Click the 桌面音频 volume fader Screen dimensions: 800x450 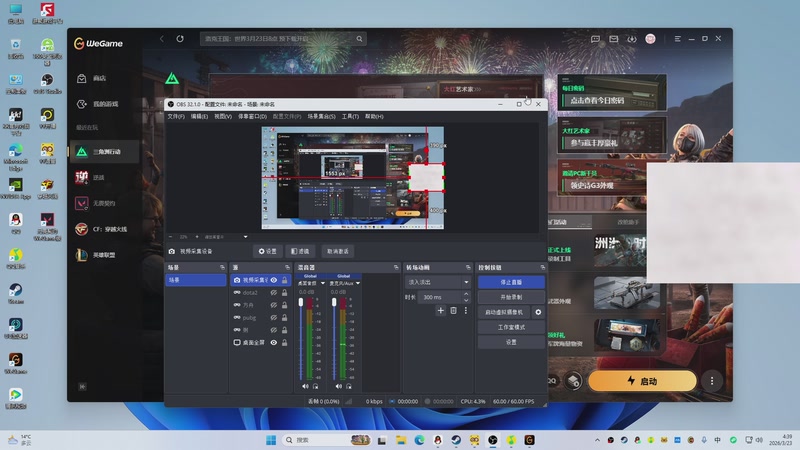tap(301, 303)
